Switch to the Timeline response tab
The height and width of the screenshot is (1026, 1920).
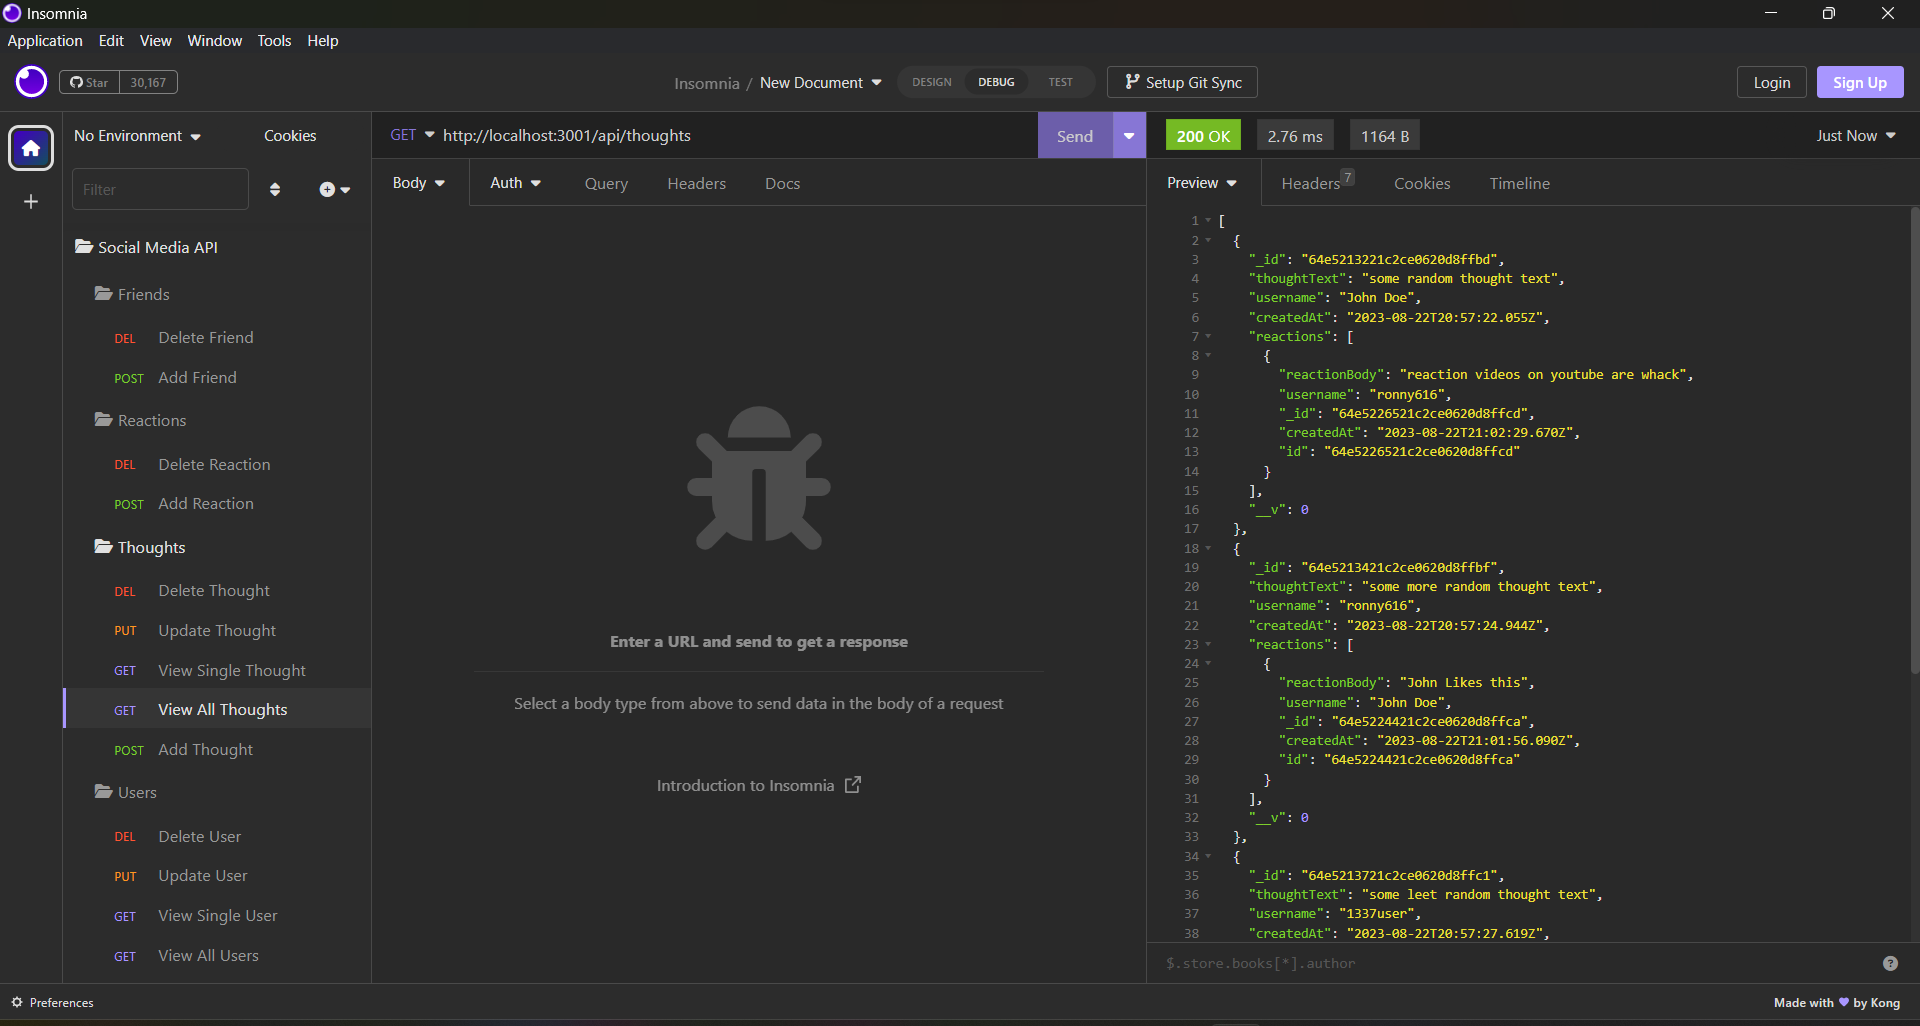click(1519, 183)
